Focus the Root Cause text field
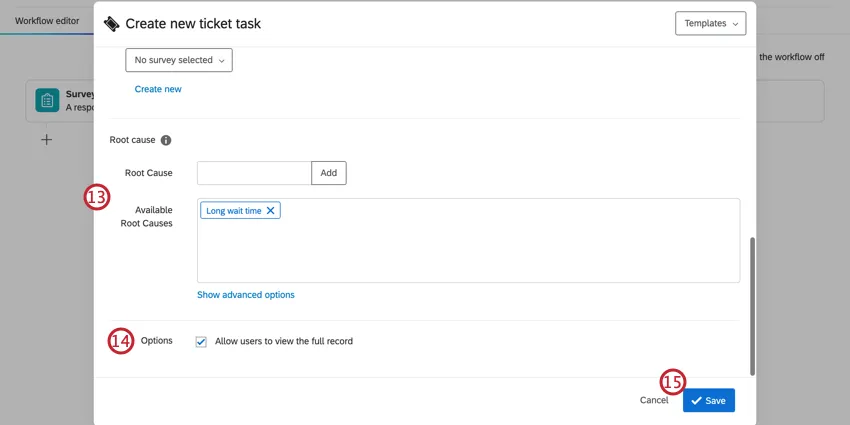The image size is (850, 425). (254, 173)
